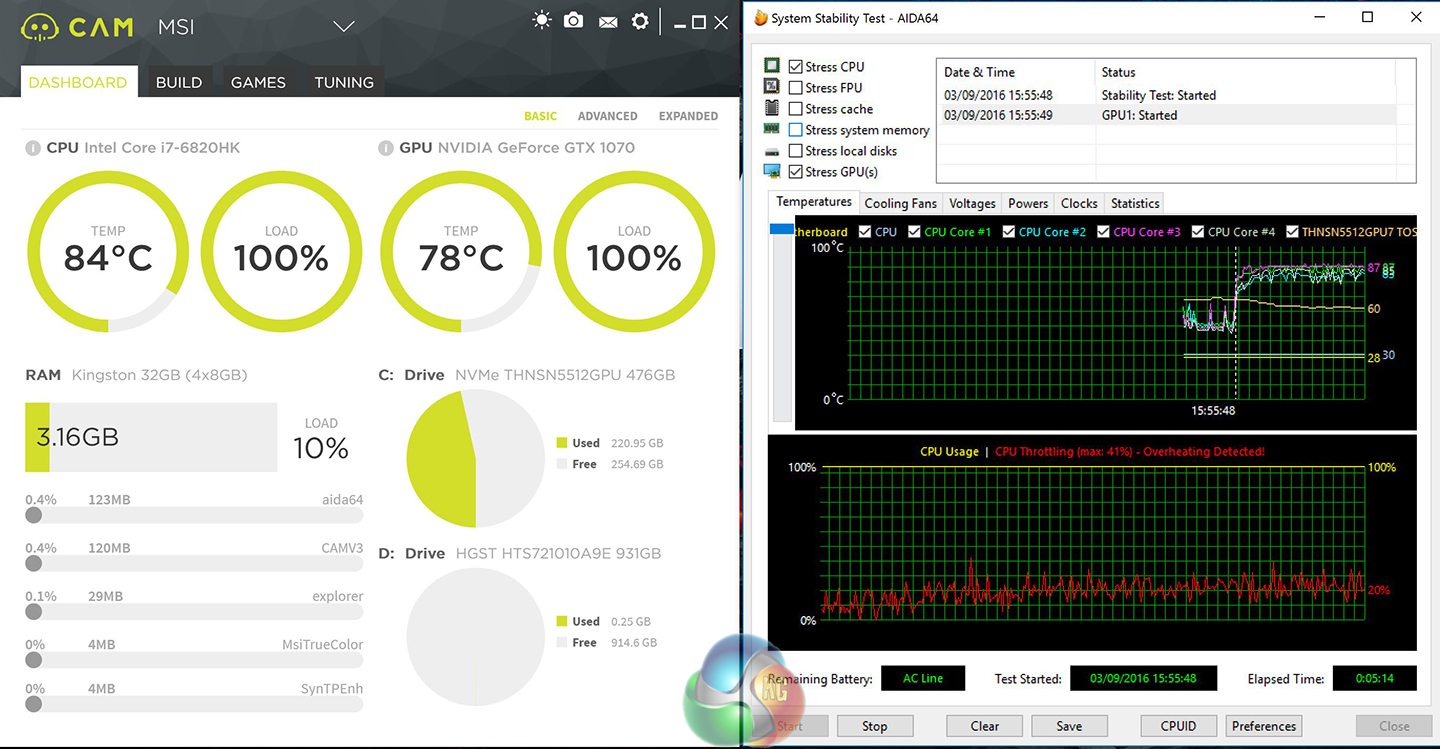Screen dimensions: 1440x749
Task: Open AIDA64 Preferences
Action: point(1264,726)
